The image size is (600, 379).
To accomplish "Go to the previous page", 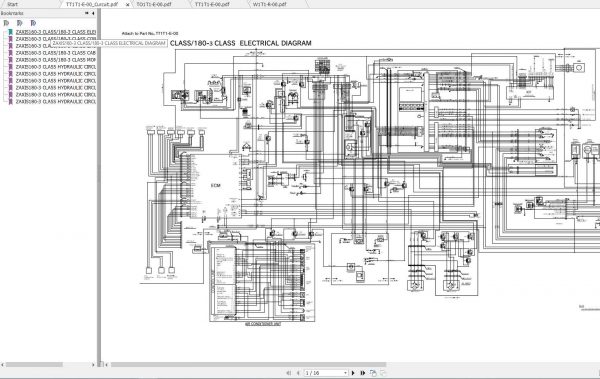I will (298, 372).
